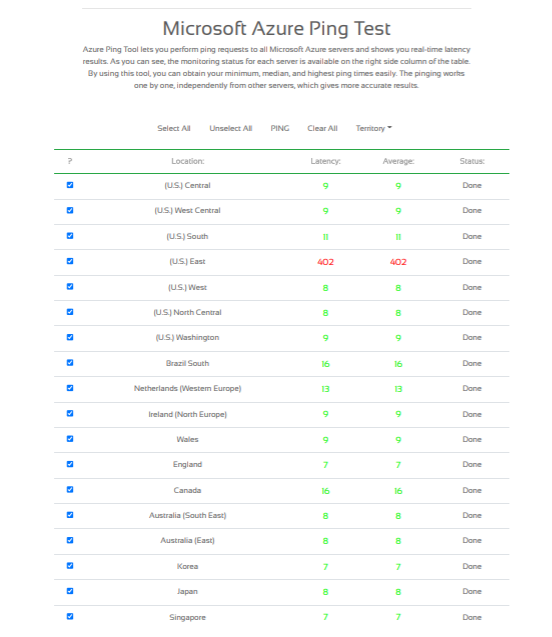Click the Average column header
The height and width of the screenshot is (637, 552).
[x=398, y=161]
